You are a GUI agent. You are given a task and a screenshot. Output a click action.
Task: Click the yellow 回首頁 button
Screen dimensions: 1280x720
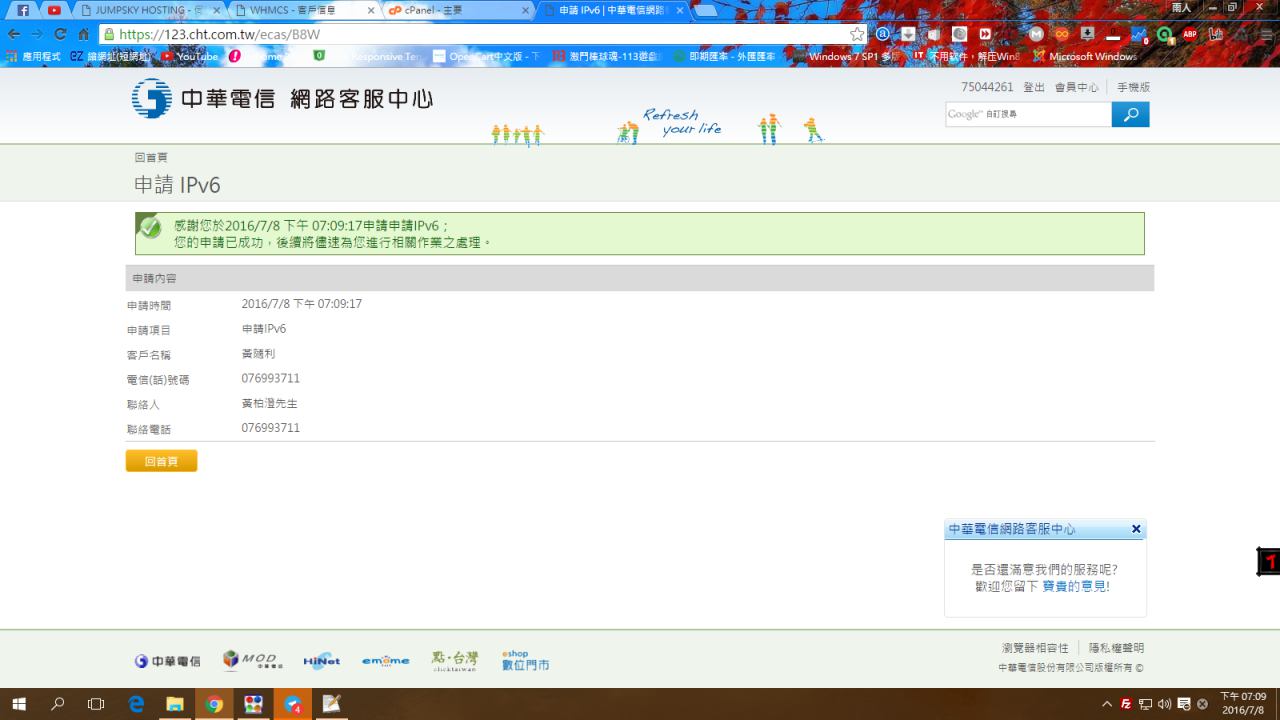[x=161, y=461]
